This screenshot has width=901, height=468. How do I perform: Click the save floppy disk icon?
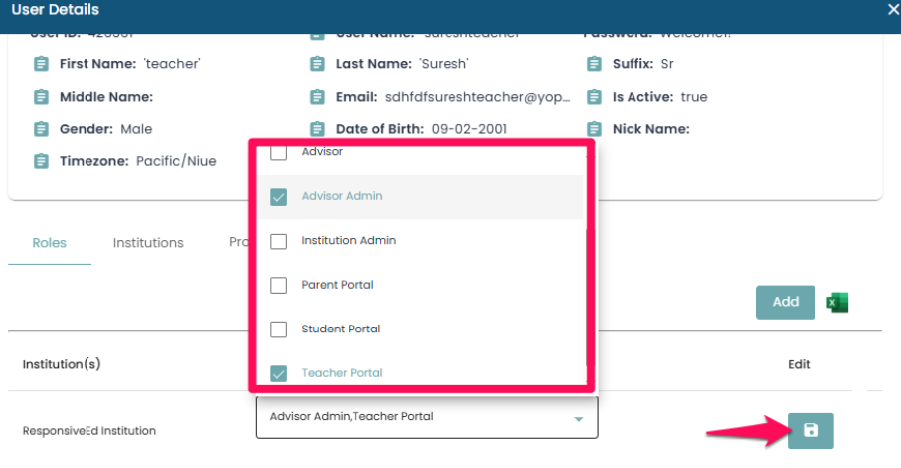point(810,430)
